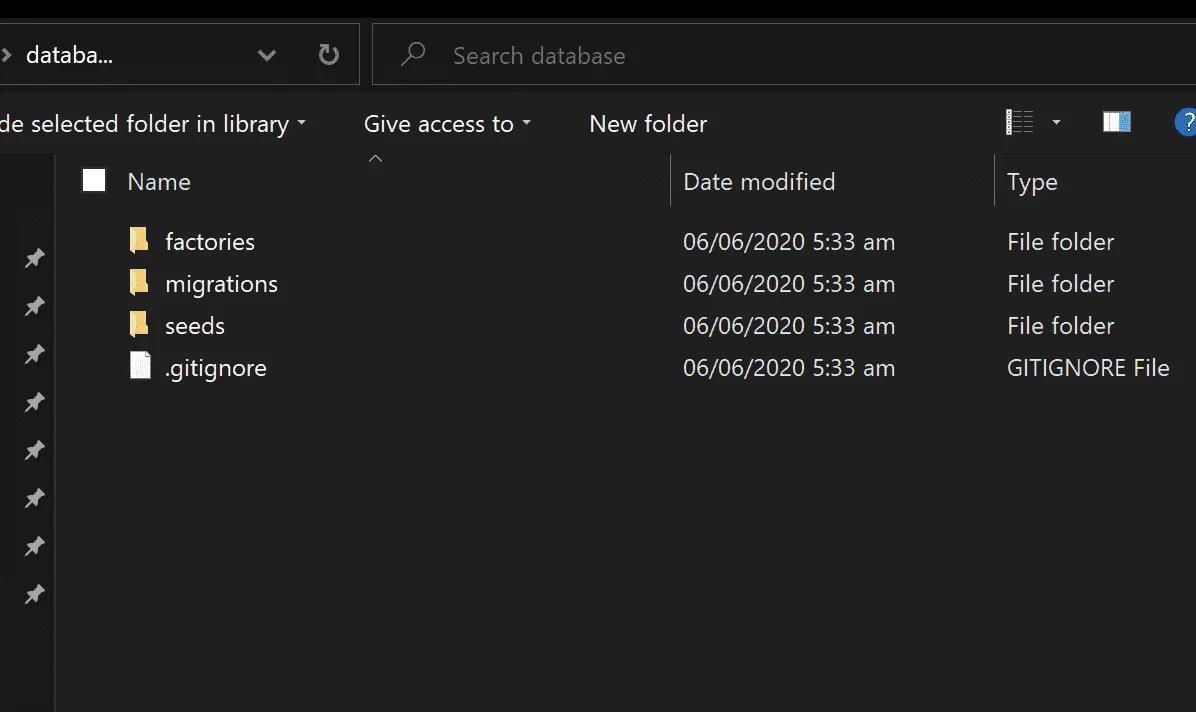This screenshot has width=1196, height=712.
Task: Click the breadcrumb chevron before databa...
Action: (6, 55)
